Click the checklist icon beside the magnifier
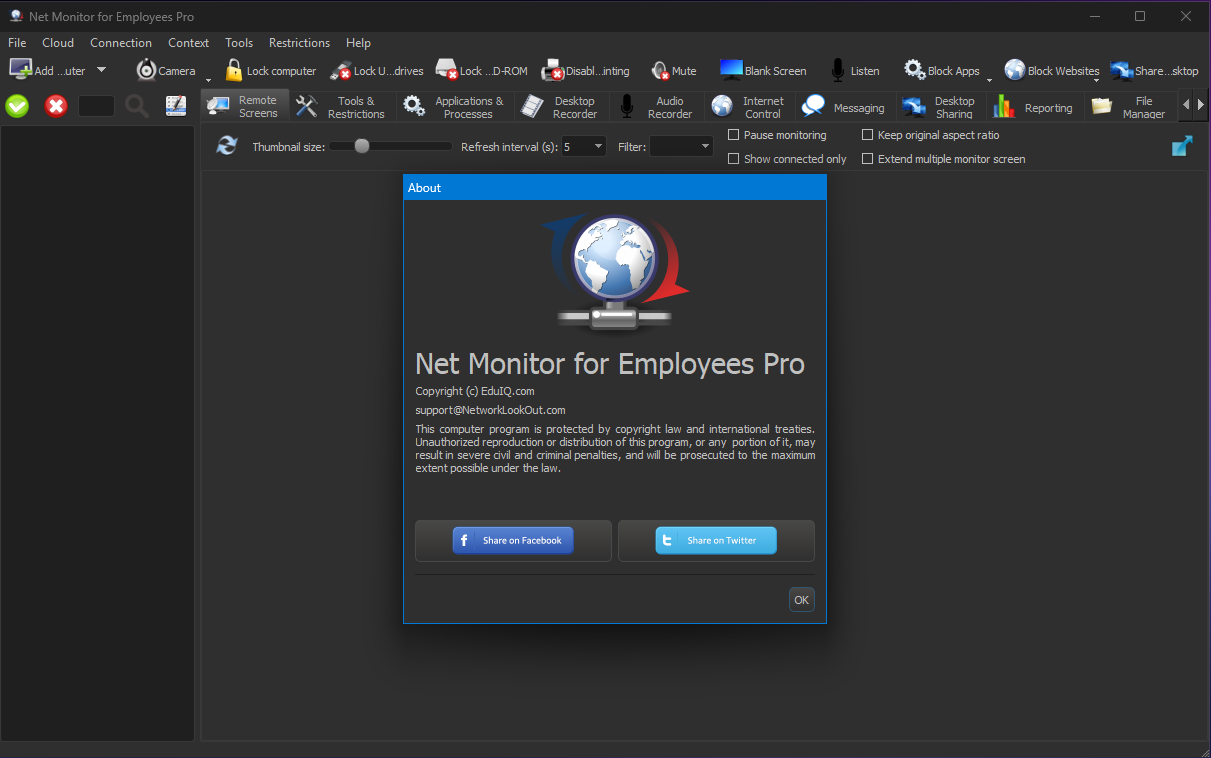 point(176,106)
